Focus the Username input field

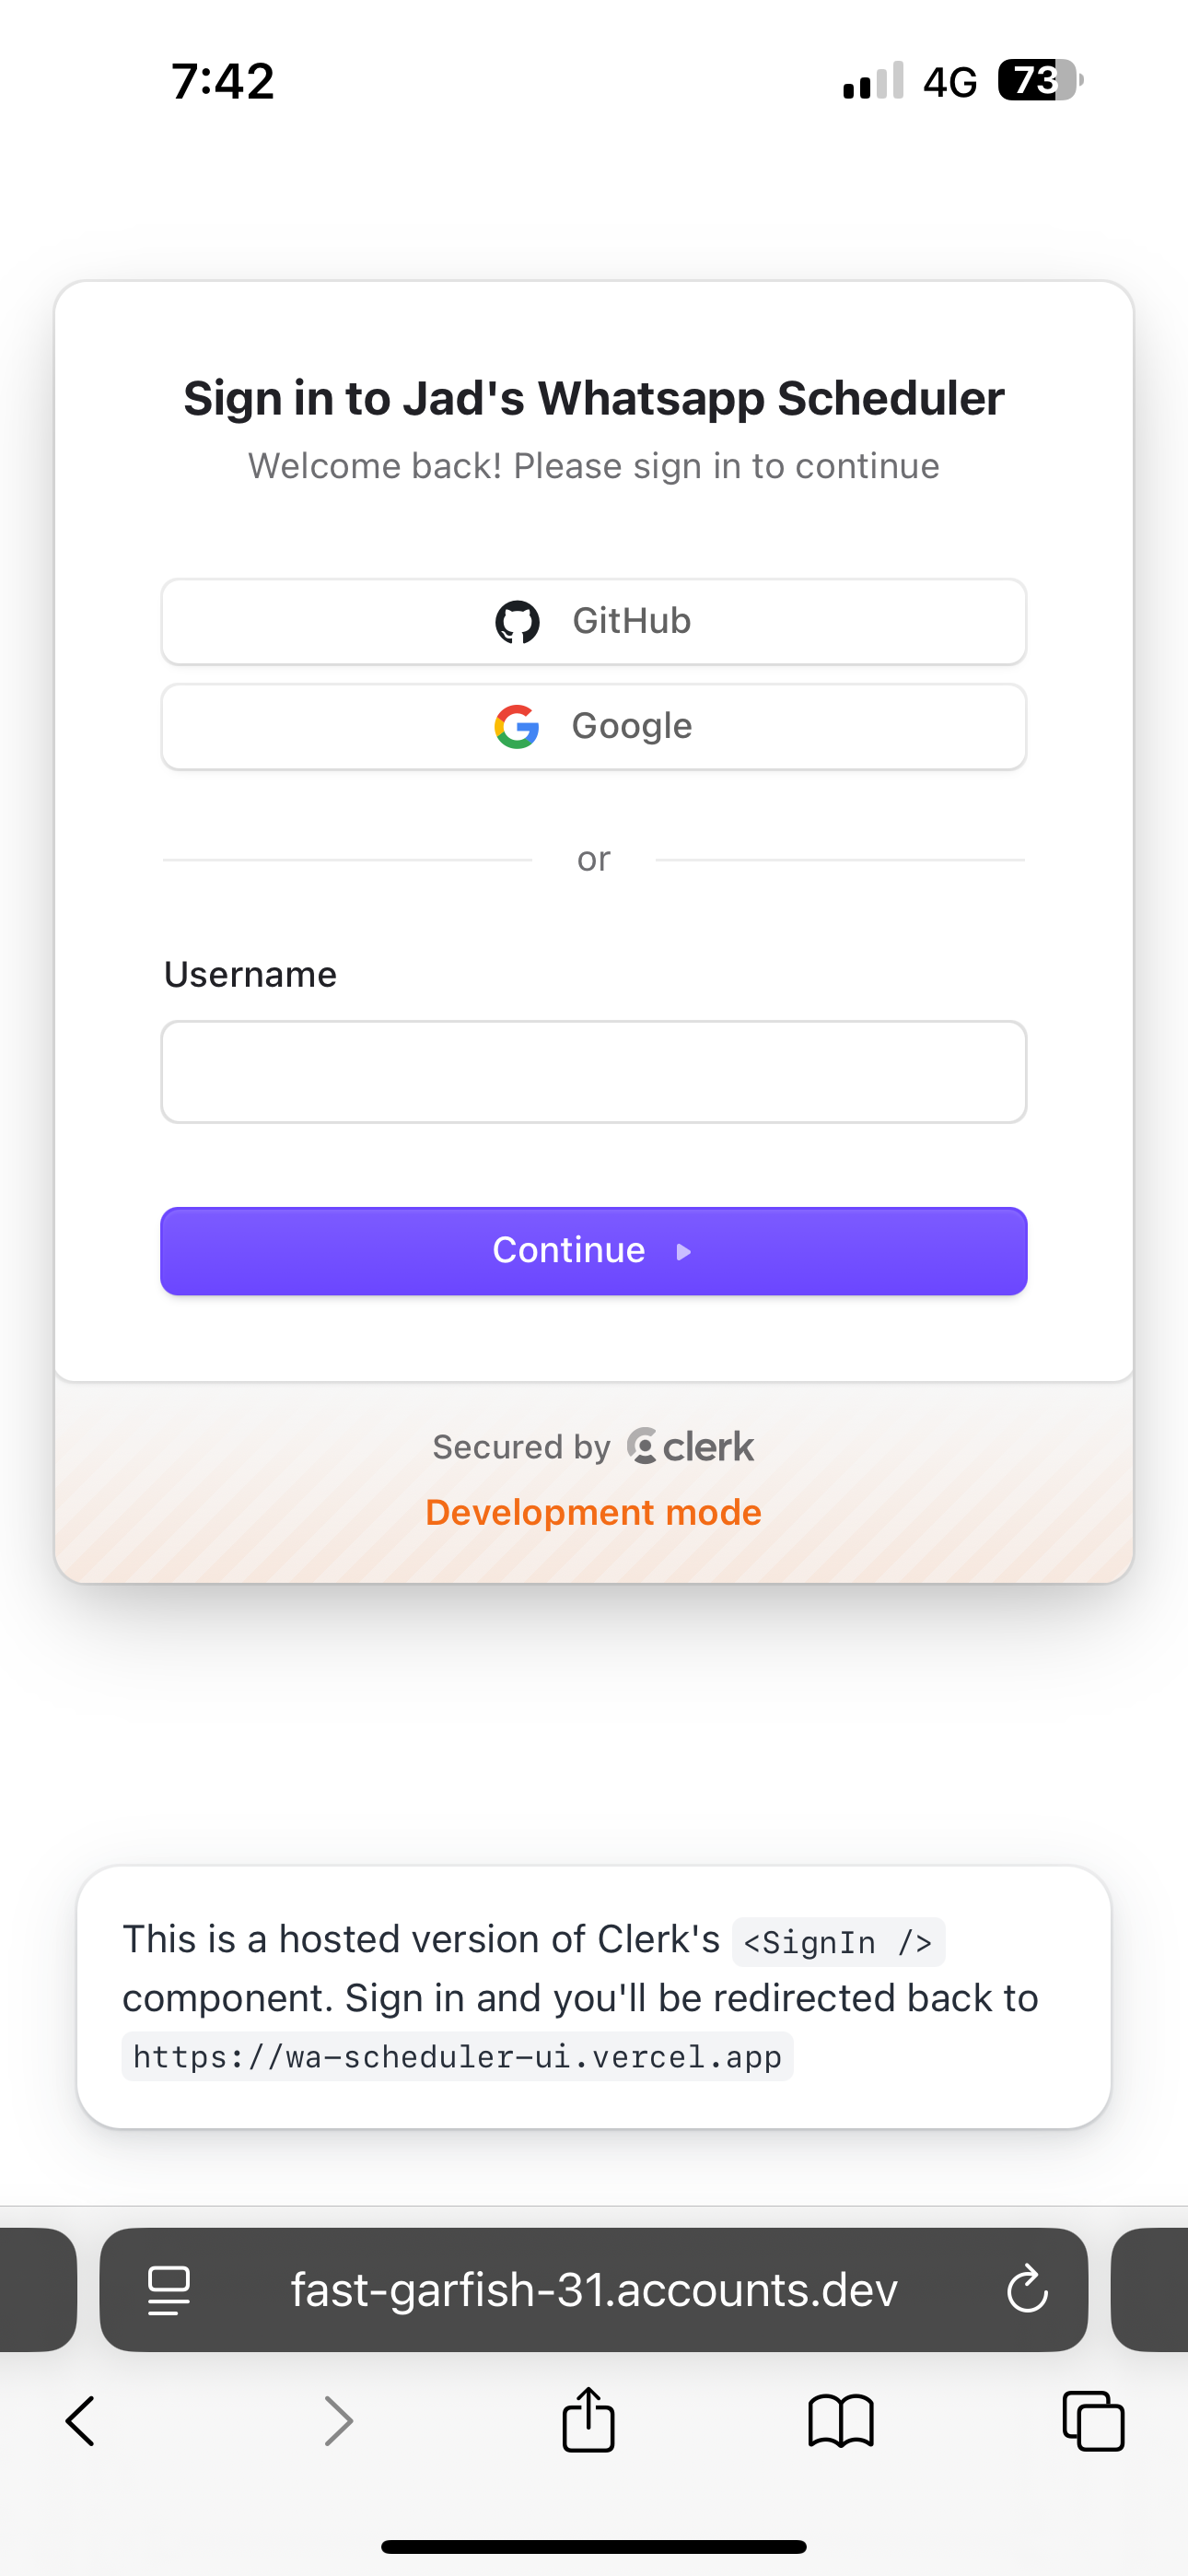pos(593,1072)
